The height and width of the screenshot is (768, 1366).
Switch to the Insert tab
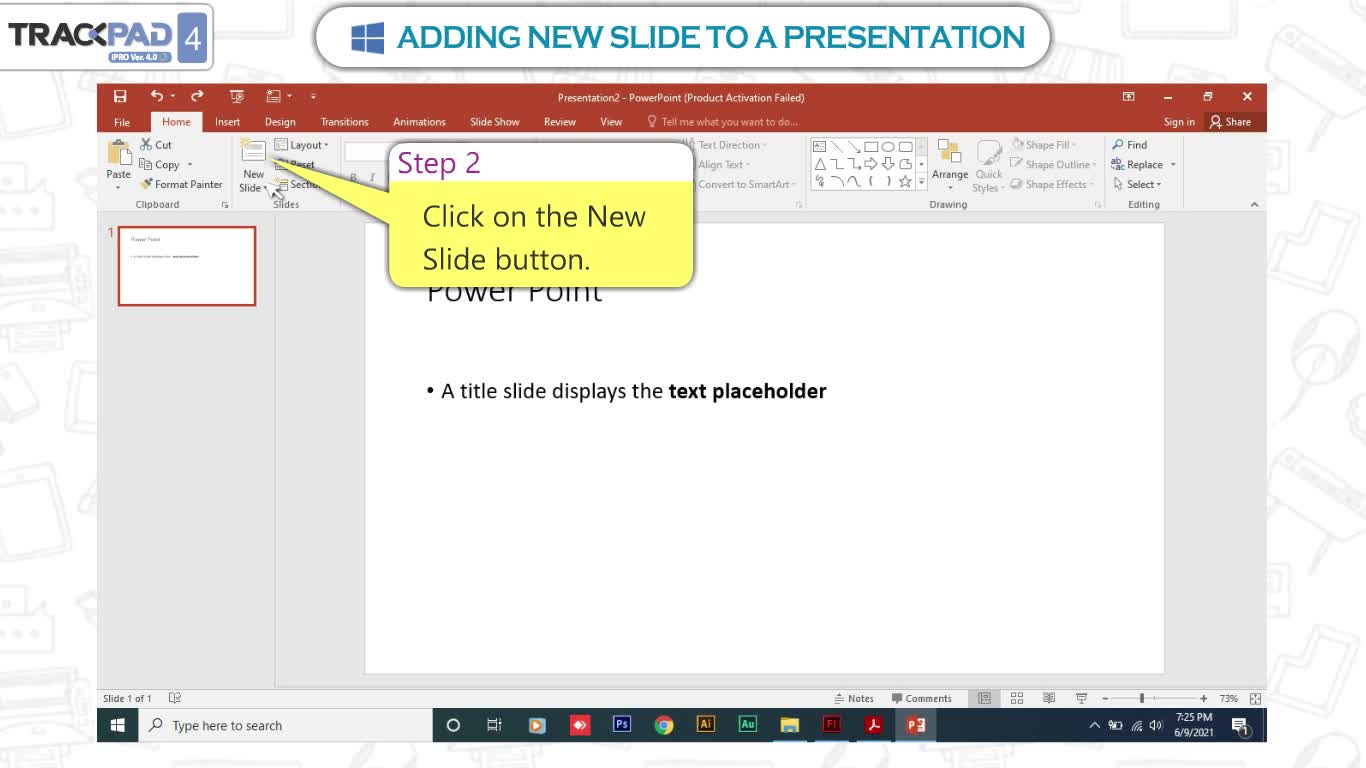click(227, 122)
